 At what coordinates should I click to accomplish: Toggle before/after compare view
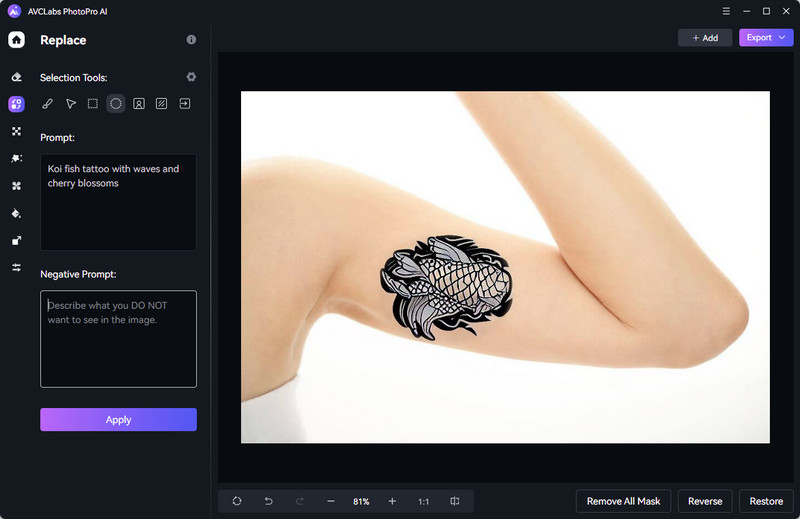(x=455, y=501)
